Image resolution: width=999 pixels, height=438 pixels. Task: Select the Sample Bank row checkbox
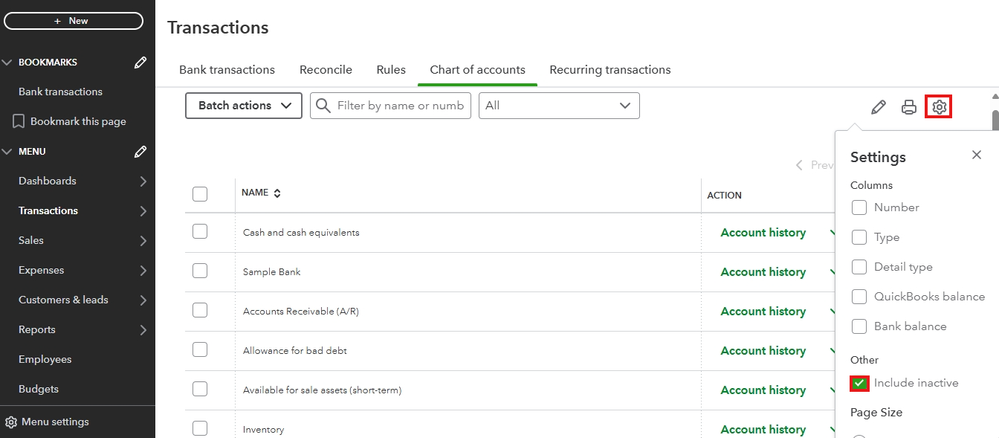point(200,271)
